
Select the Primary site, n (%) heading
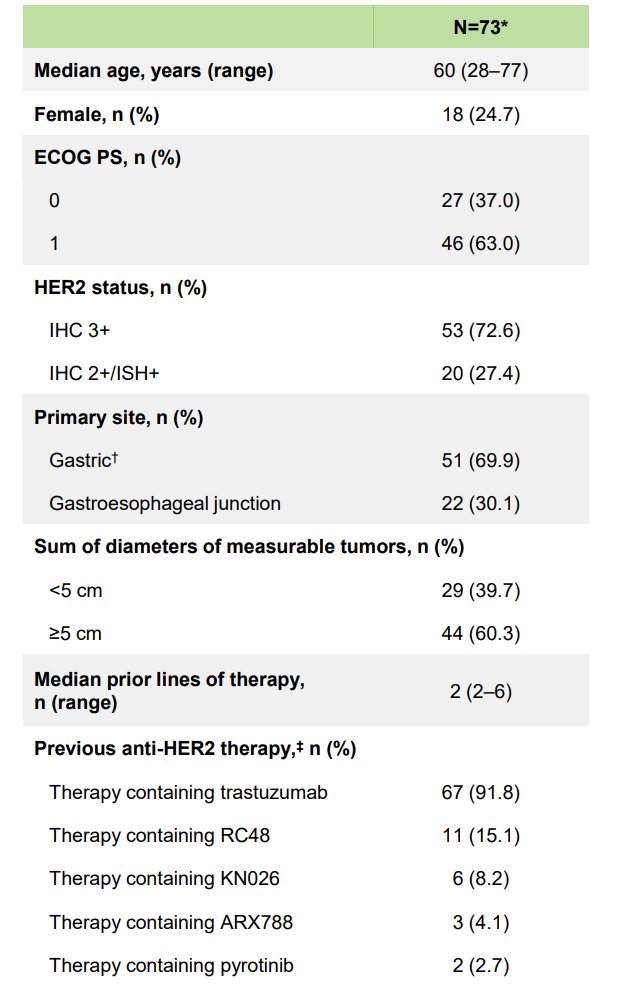118,417
